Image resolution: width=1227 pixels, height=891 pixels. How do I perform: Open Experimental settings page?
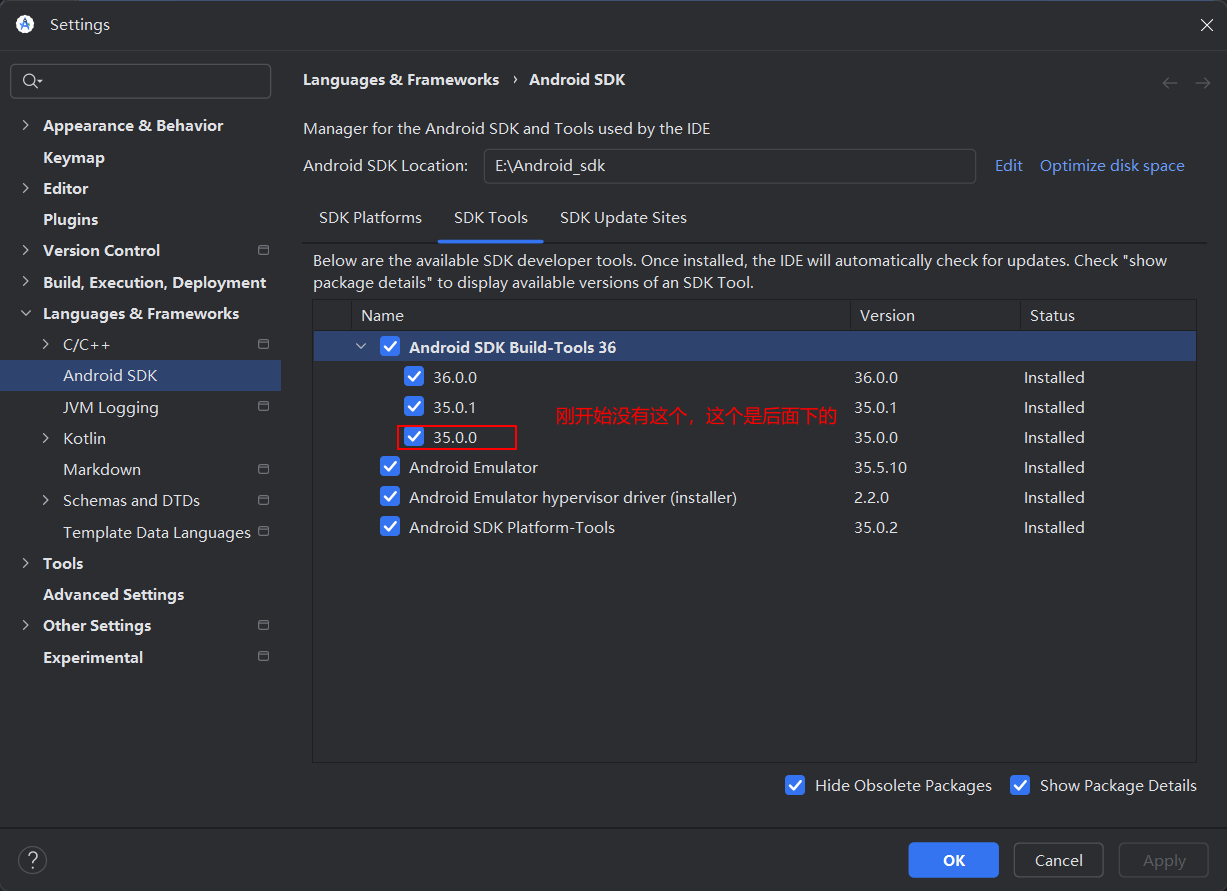click(93, 657)
